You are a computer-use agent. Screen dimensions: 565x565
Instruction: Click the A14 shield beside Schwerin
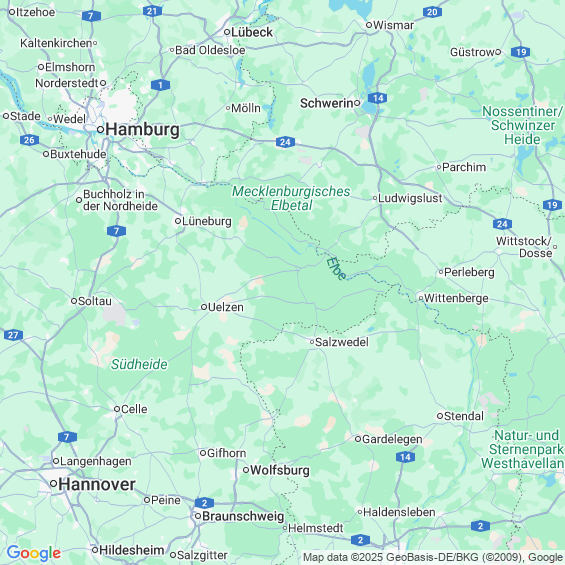[378, 98]
